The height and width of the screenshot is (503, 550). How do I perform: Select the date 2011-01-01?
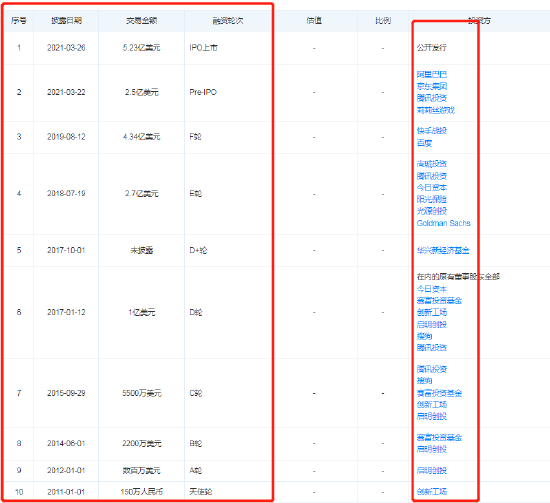(x=66, y=492)
